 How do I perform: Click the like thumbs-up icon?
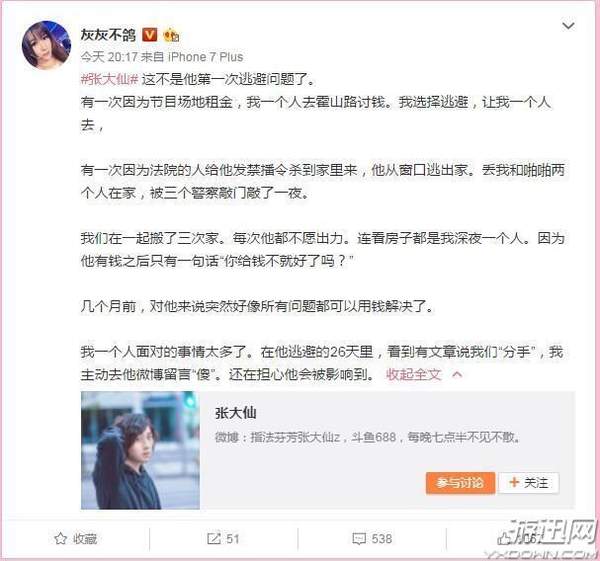(x=504, y=539)
